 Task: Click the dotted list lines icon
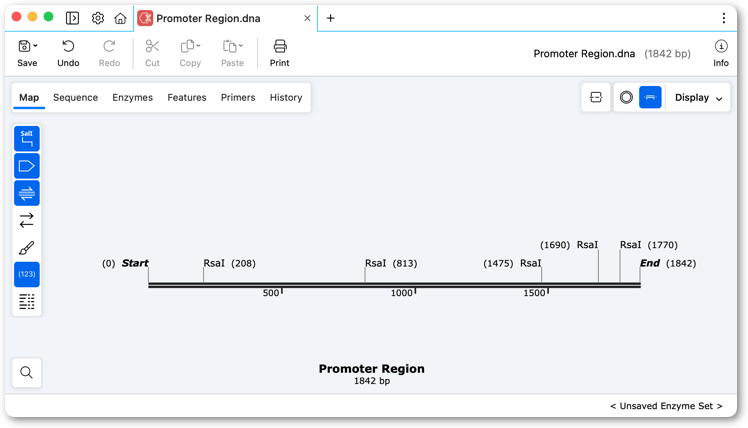(27, 302)
